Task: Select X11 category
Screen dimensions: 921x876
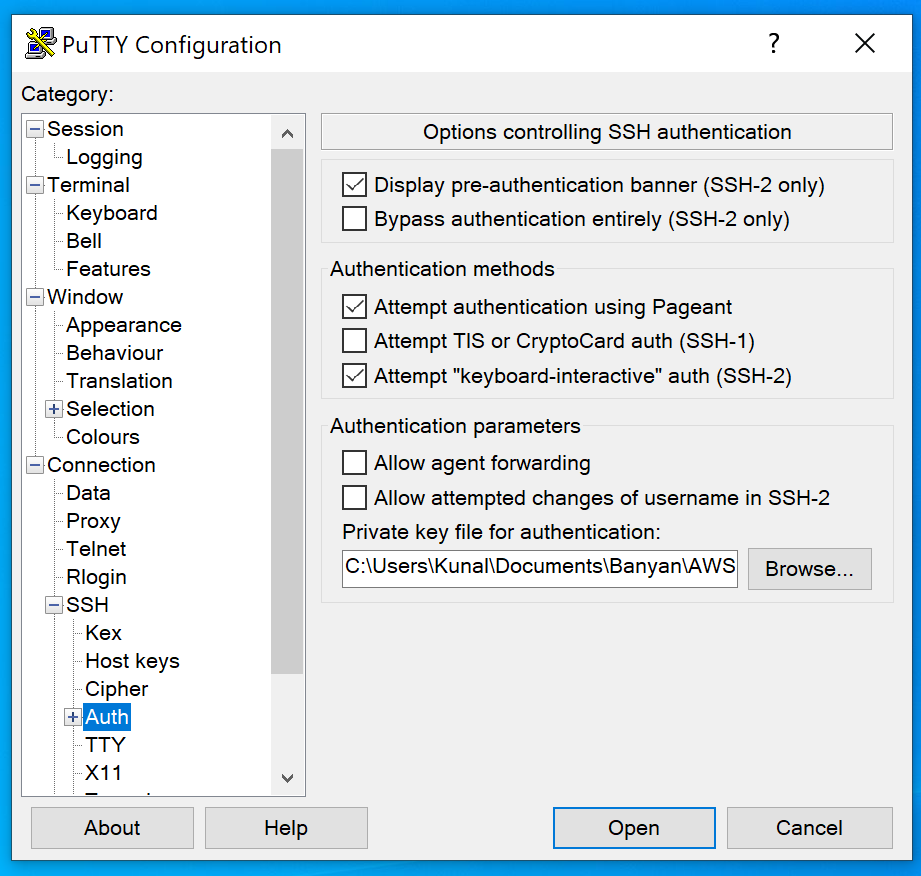Action: click(x=103, y=773)
